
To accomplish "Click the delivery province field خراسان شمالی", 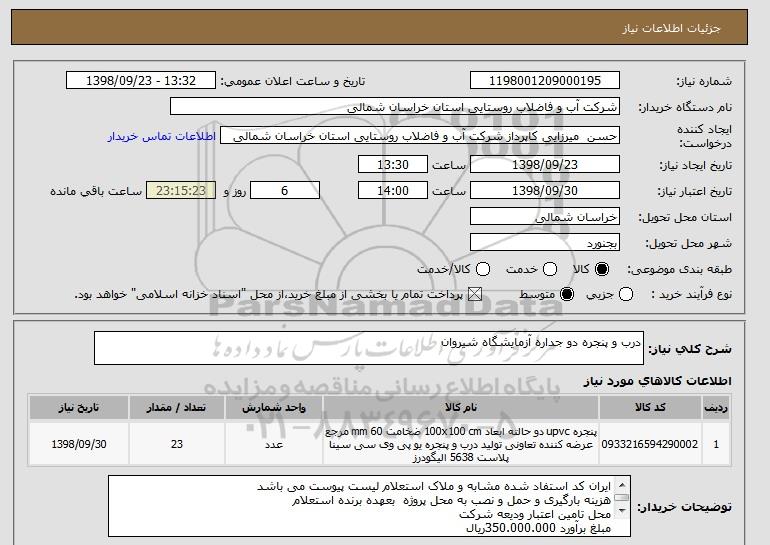I will click(545, 217).
